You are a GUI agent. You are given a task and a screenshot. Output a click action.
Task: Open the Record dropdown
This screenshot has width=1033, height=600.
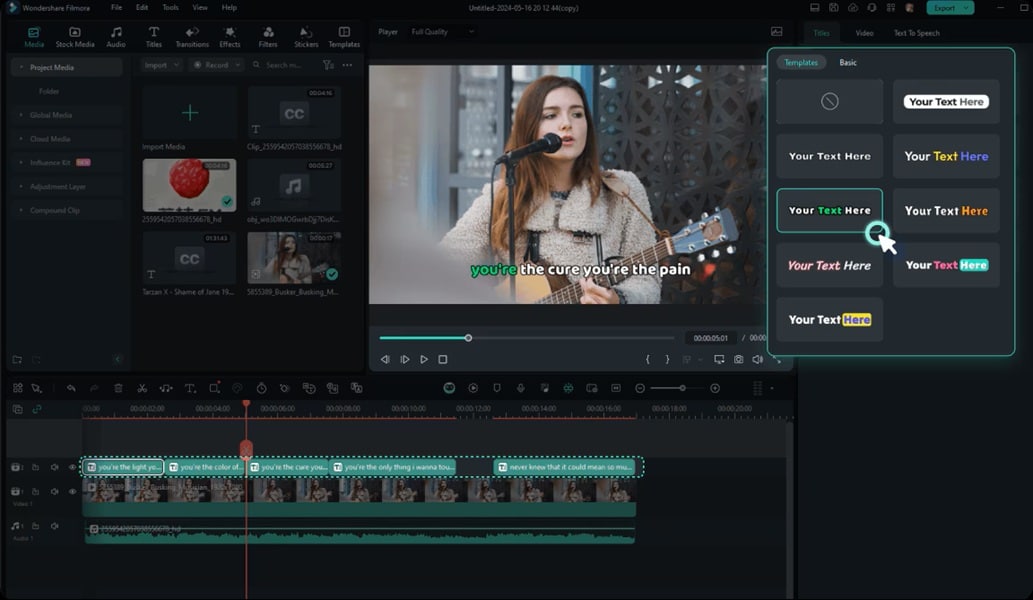[216, 65]
